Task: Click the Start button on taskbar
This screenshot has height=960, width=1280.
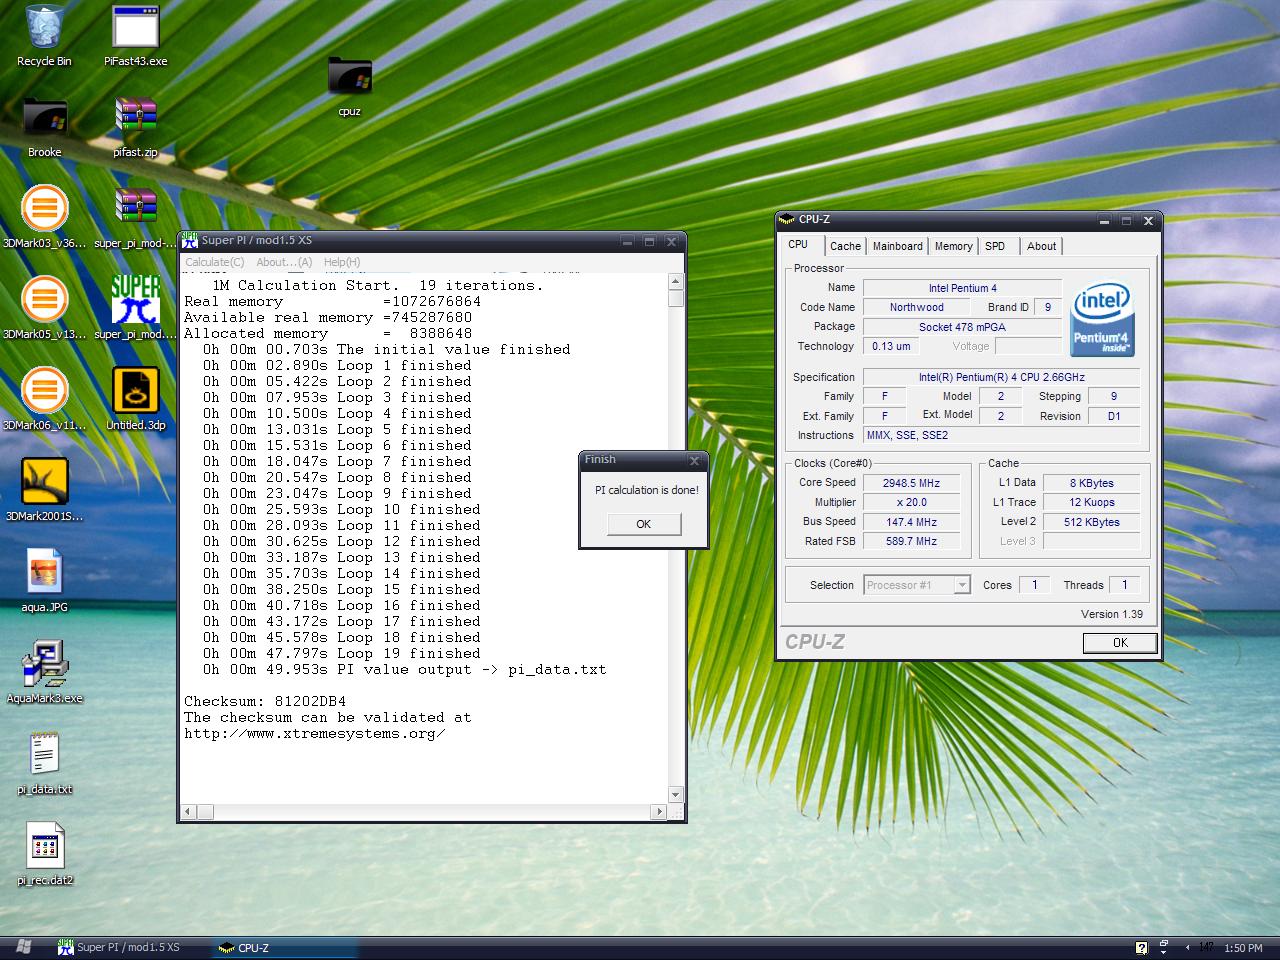Action: (x=23, y=947)
